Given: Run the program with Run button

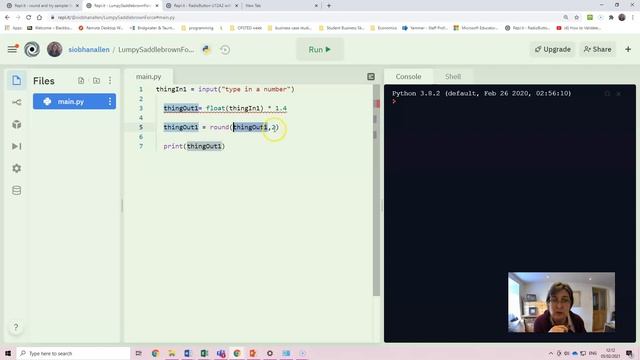Looking at the screenshot, I should tap(320, 49).
